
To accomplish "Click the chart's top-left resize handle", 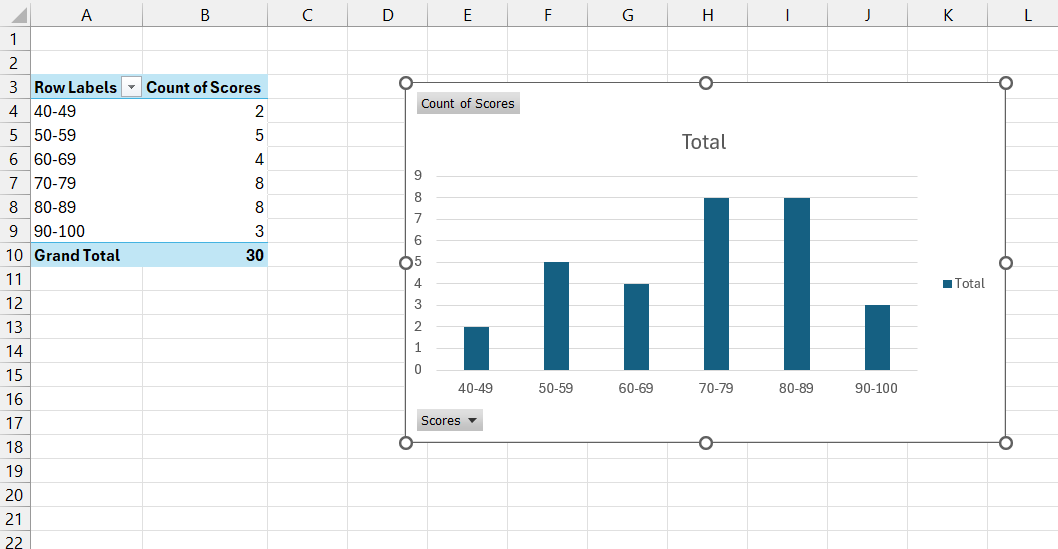I will (406, 83).
